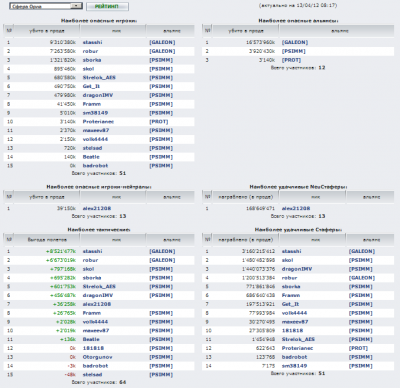Open stelsad with flight profit -48k
This screenshot has height=388, width=400.
92,375
